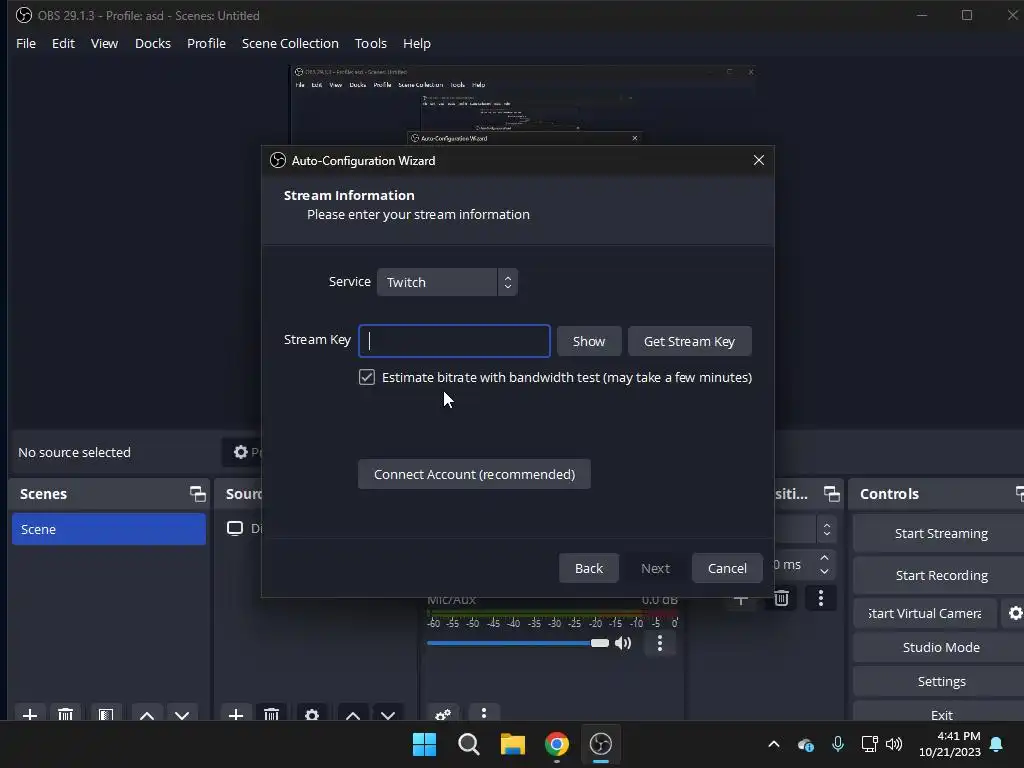This screenshot has width=1024, height=768.
Task: Move scene up arrow
Action: (x=147, y=714)
